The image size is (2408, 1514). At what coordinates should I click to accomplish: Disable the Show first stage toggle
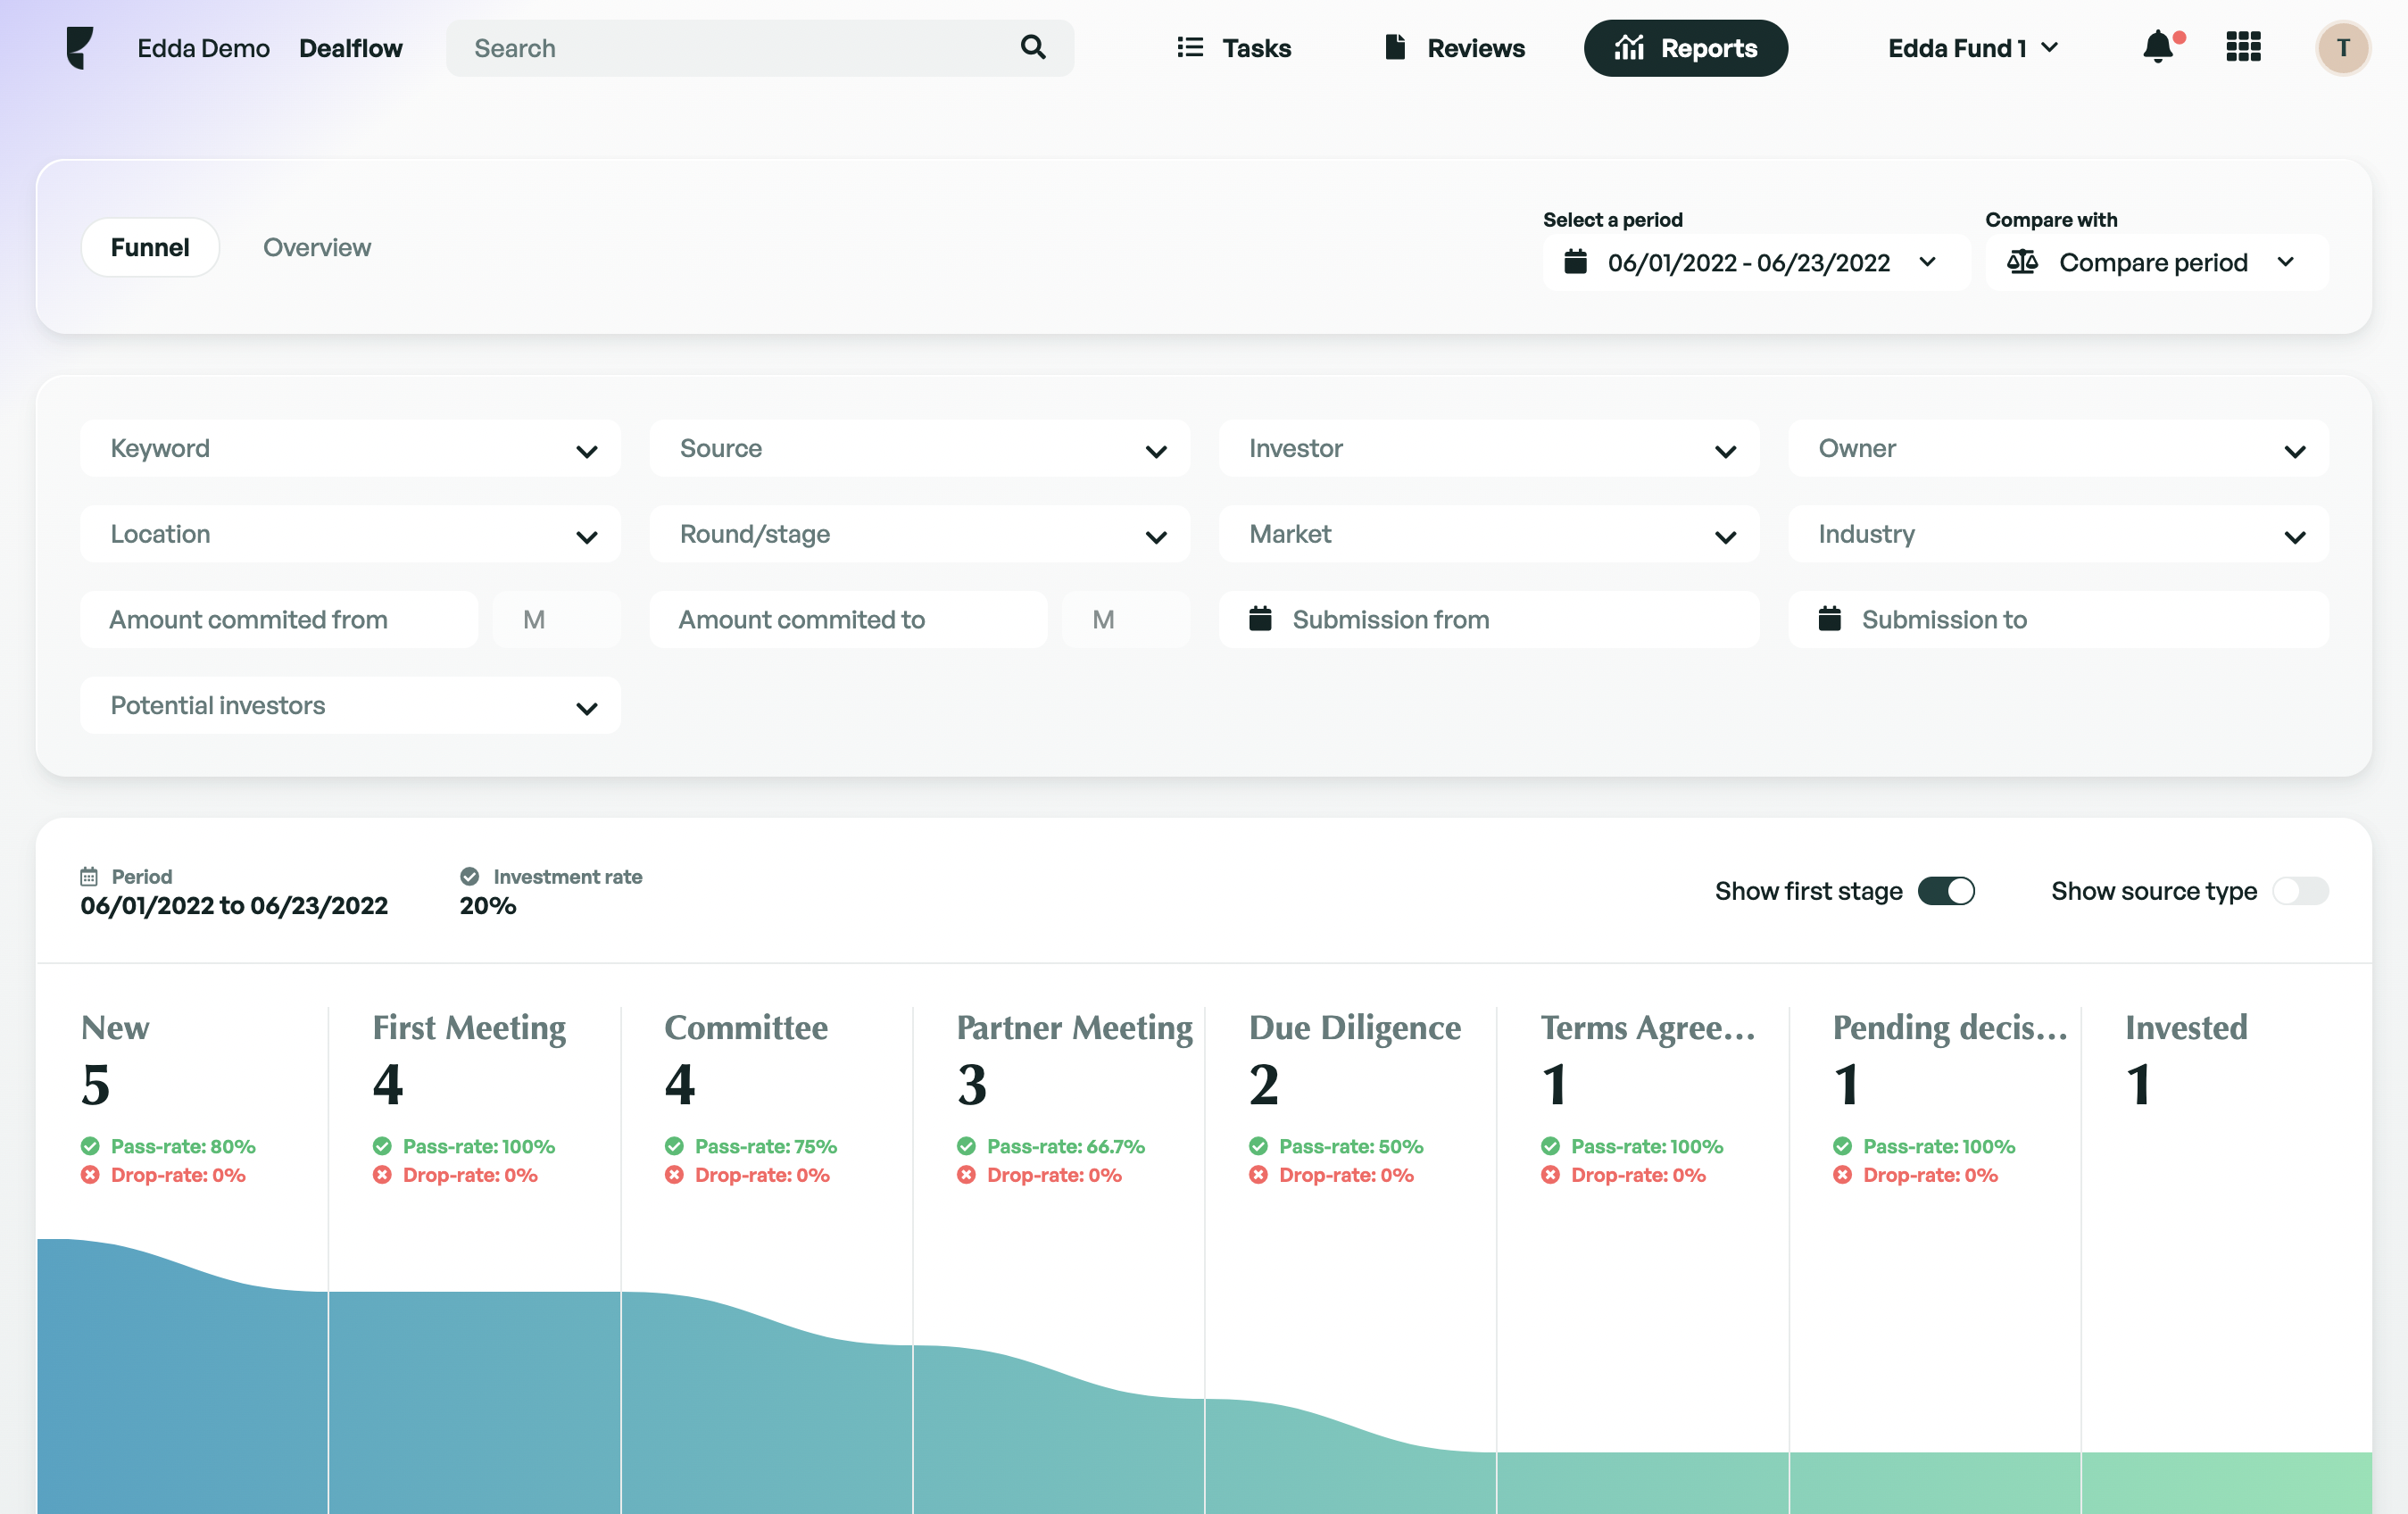click(1945, 890)
